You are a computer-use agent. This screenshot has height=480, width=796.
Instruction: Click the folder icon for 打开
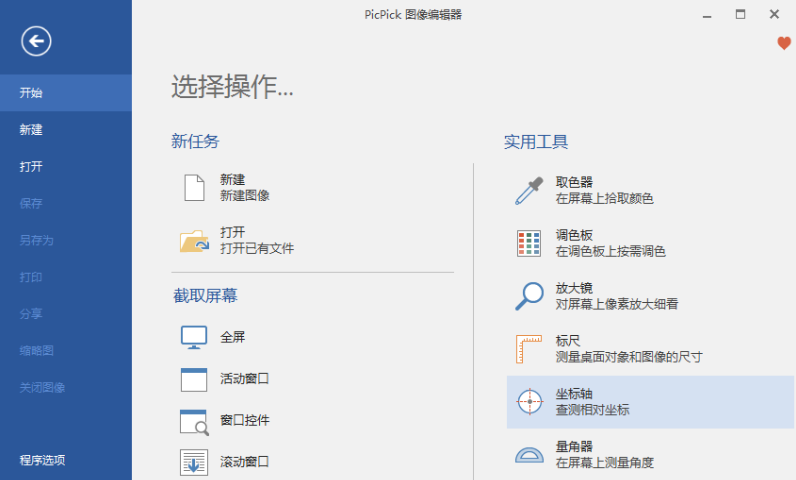pyautogui.click(x=194, y=241)
